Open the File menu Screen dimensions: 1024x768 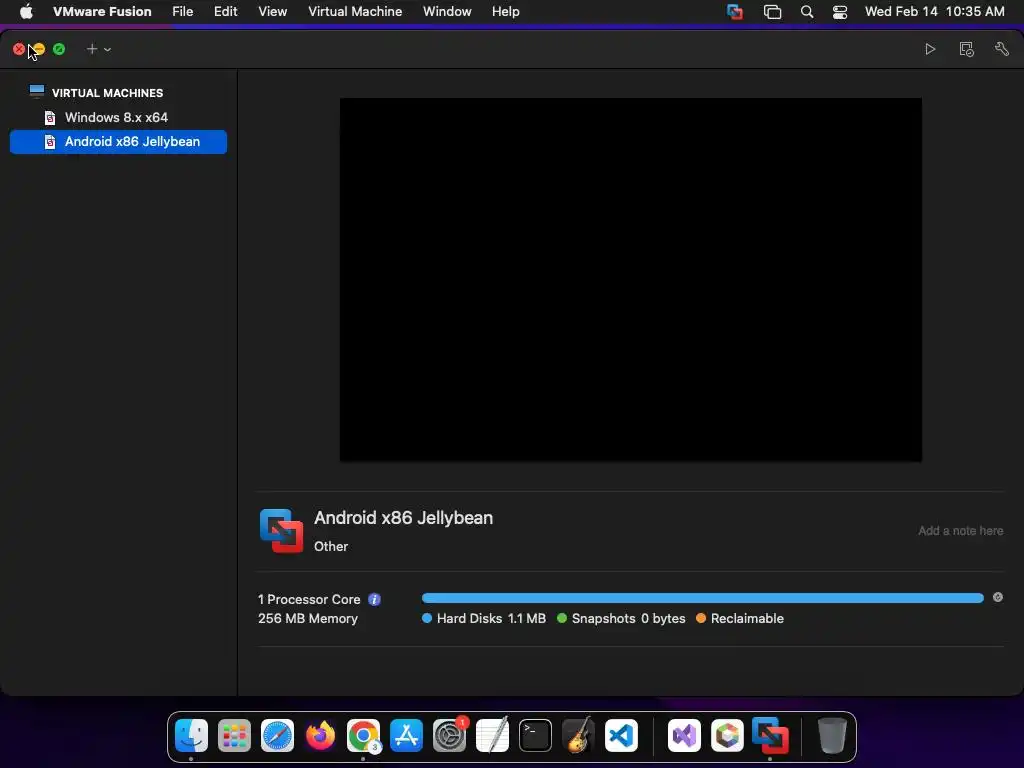point(183,12)
